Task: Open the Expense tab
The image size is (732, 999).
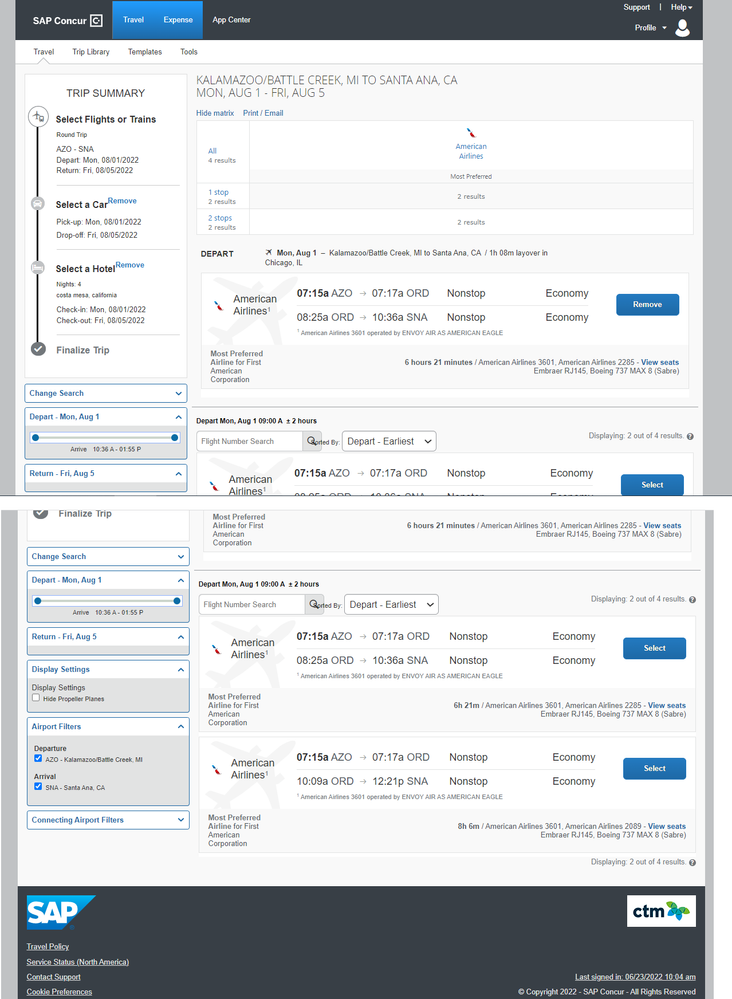Action: [178, 20]
